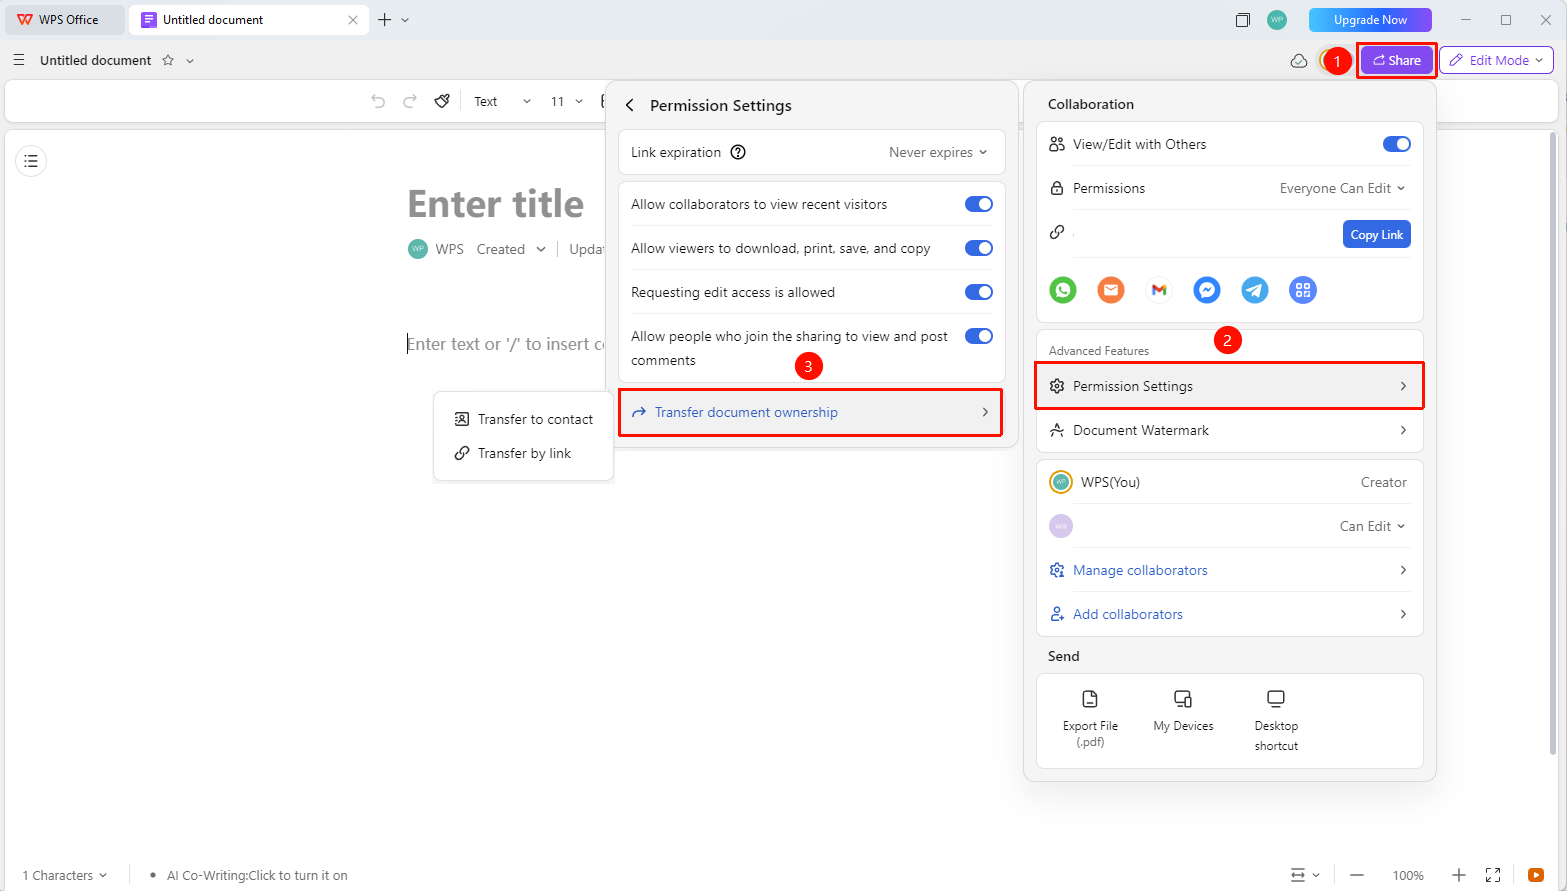
Task: Open Everyone Can Edit permissions dropdown
Action: (x=1342, y=188)
